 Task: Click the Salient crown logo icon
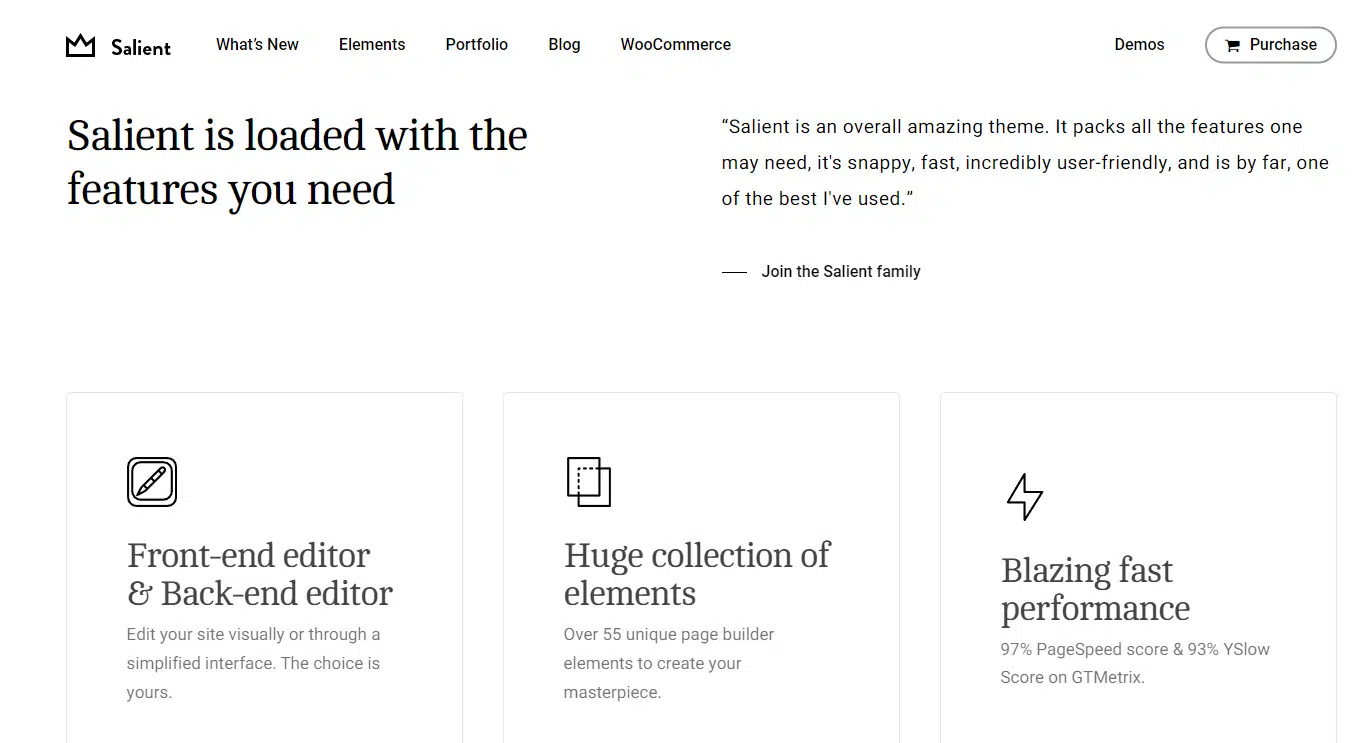[79, 44]
